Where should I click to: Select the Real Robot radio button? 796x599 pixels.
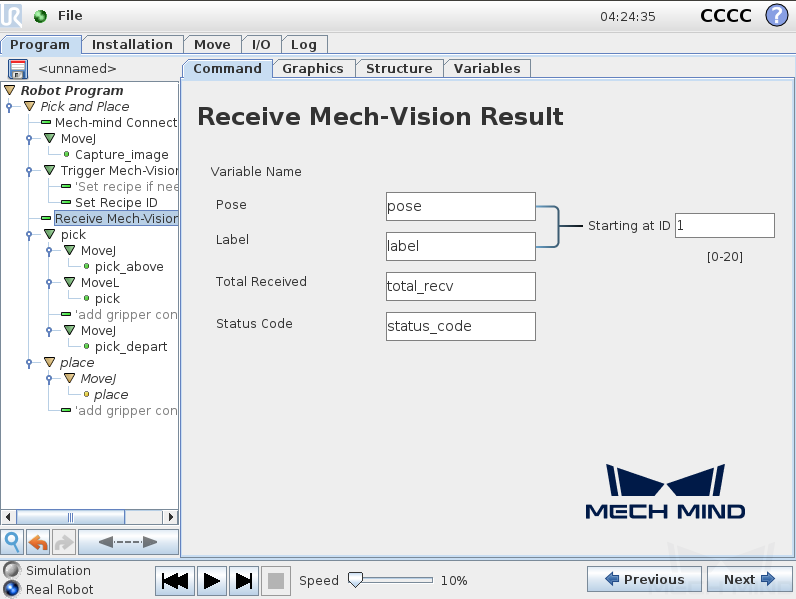[11, 589]
